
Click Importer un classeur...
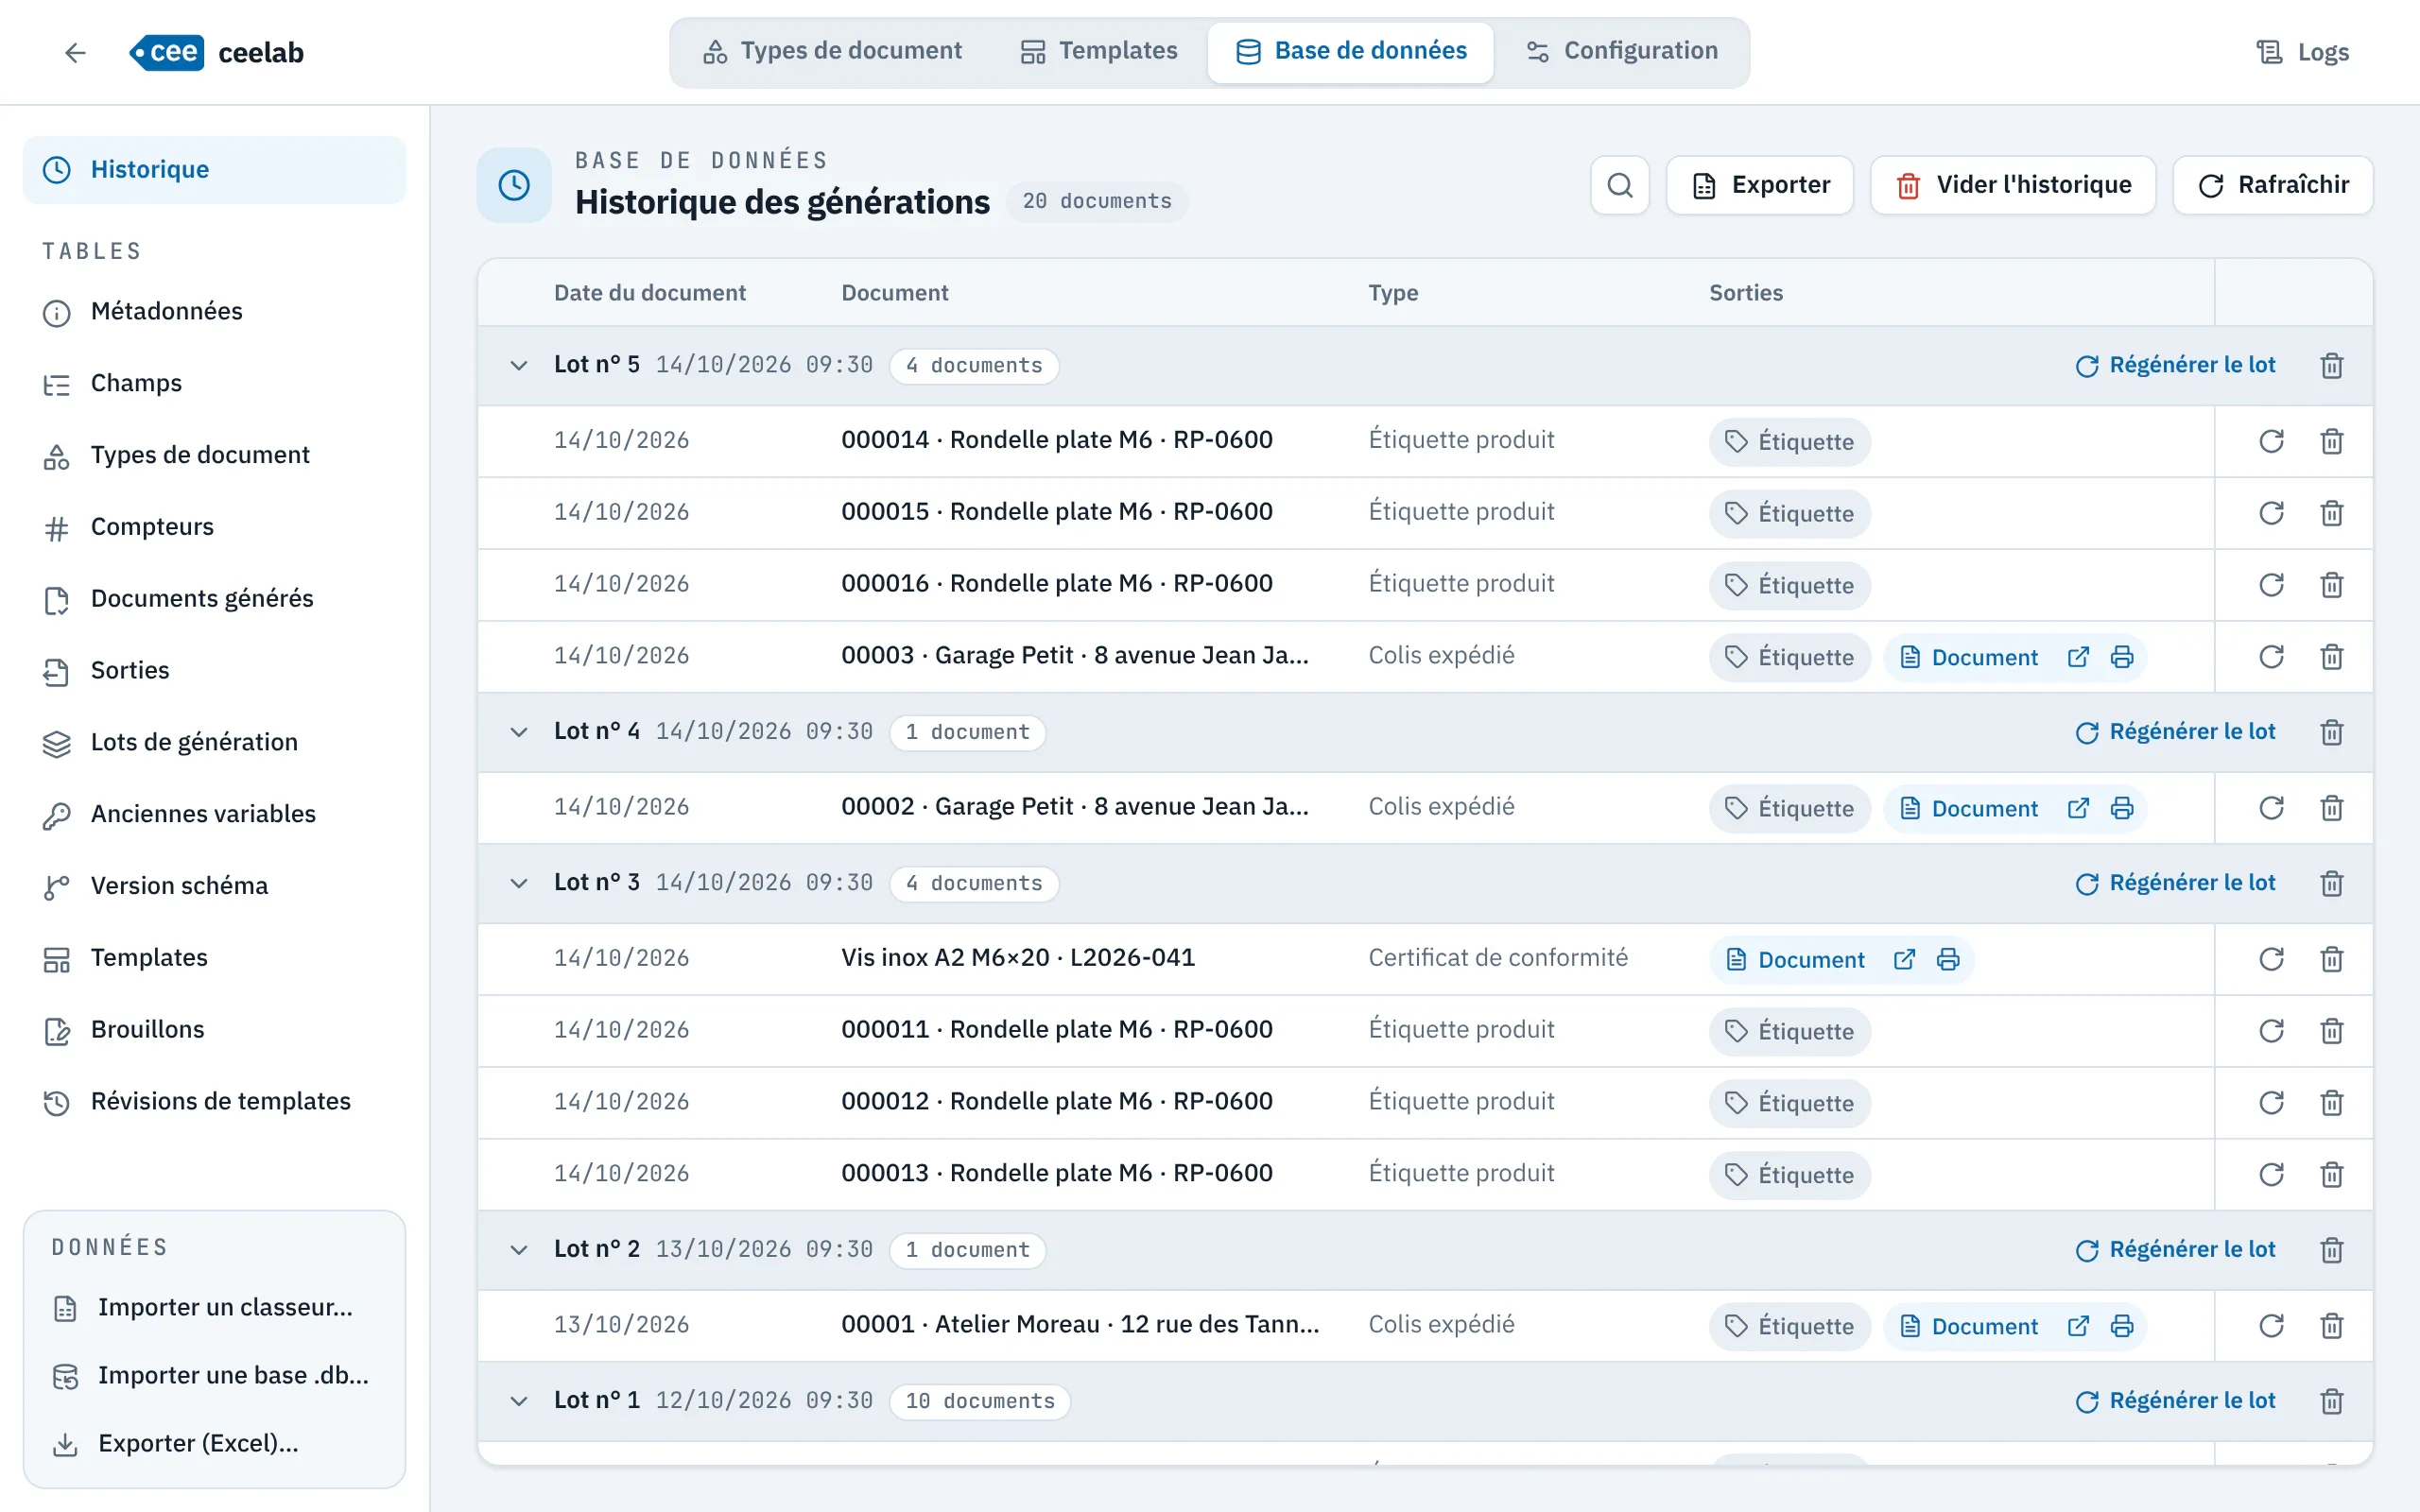pyautogui.click(x=214, y=1308)
